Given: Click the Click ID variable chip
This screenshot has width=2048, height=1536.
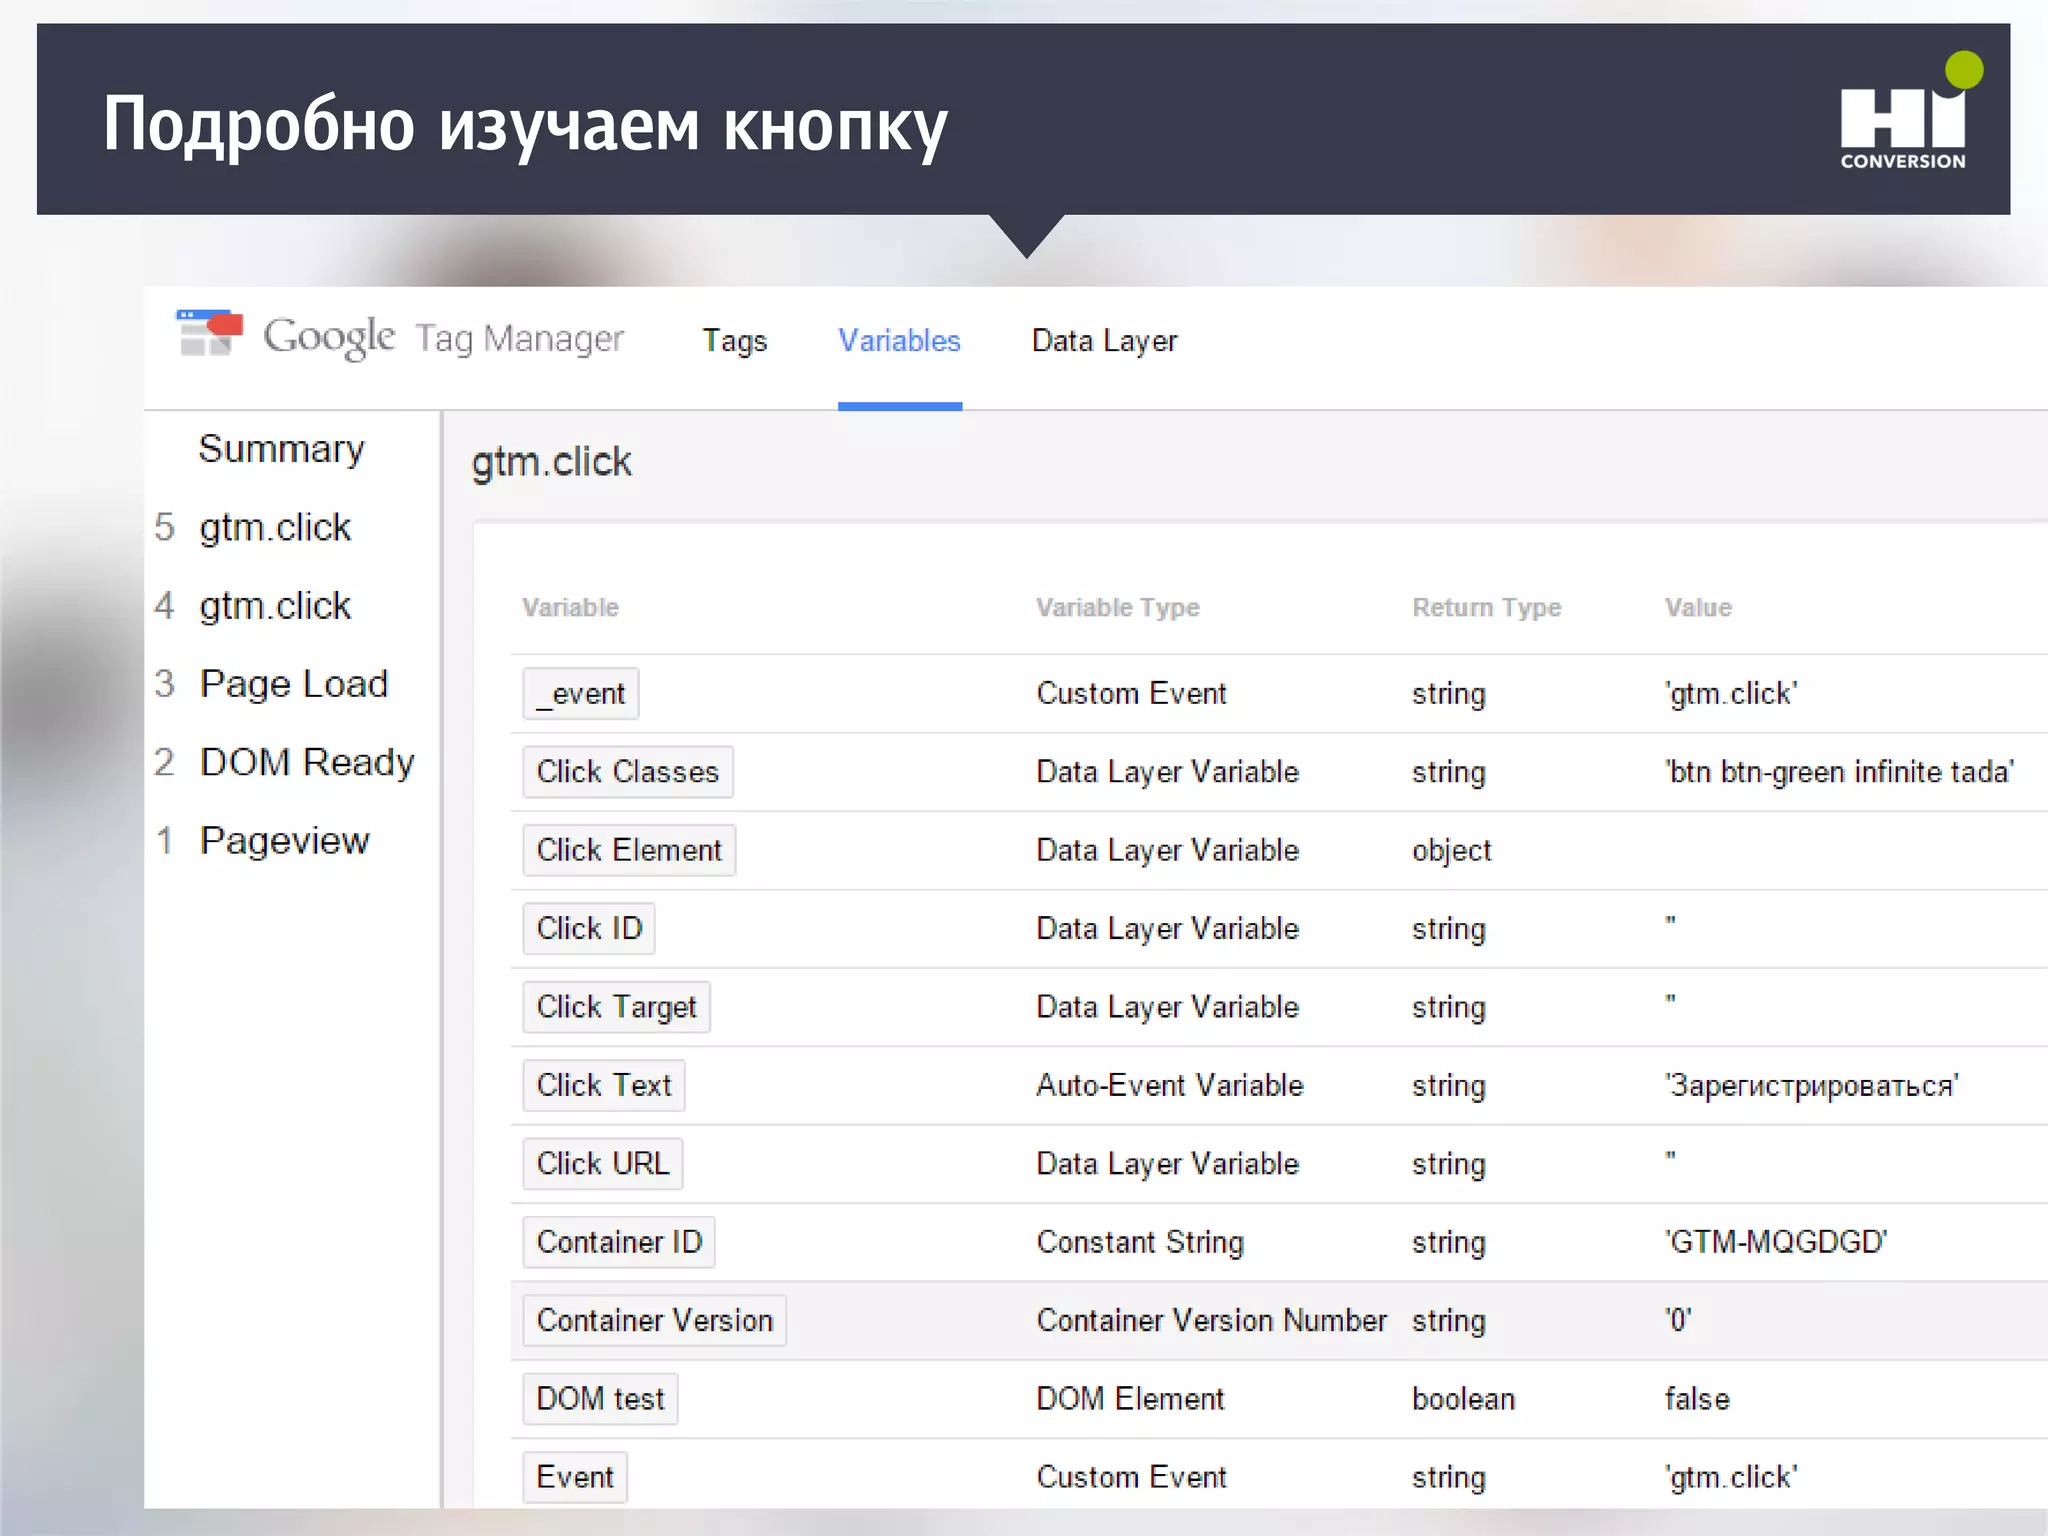Looking at the screenshot, I should (588, 929).
